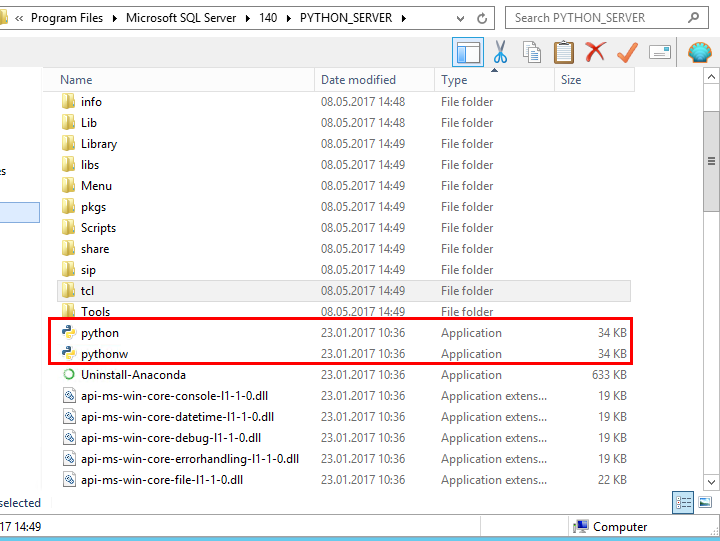
Task: Click Application type cell for python
Action: coord(471,333)
